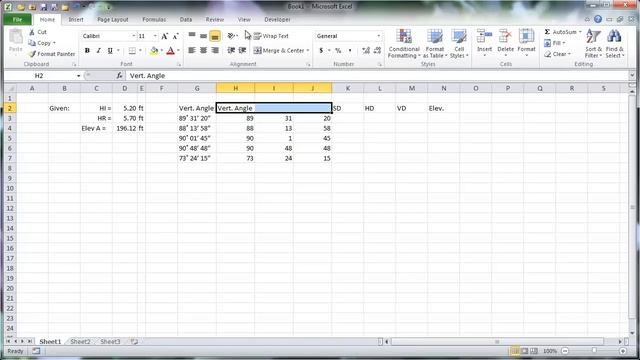Screen dimensions: 640x360
Task: Click Increase Decimal icon
Action: click(366, 51)
